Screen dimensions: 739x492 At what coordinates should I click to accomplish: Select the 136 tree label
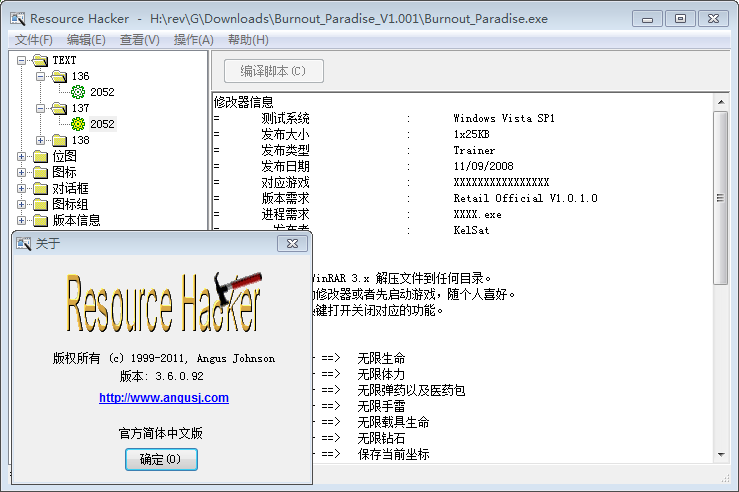[81, 76]
